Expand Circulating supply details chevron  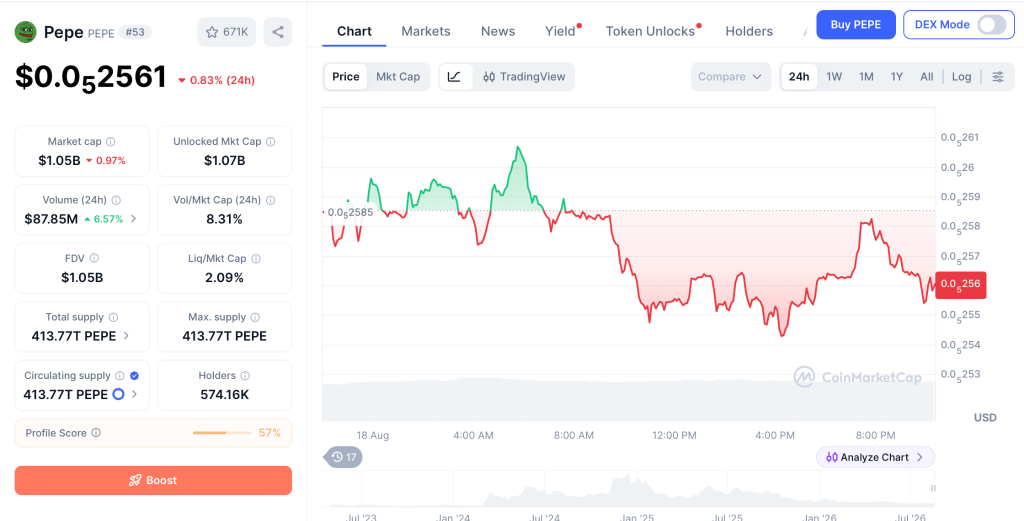coord(135,394)
